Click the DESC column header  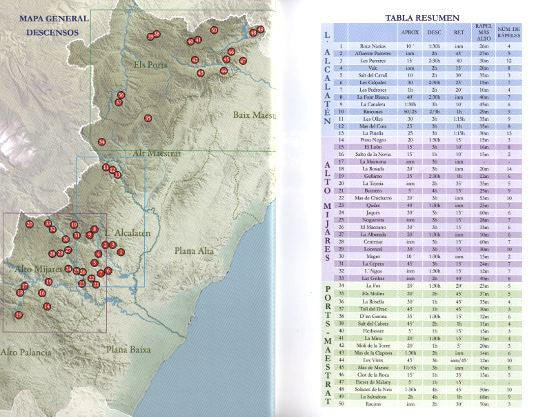435,32
